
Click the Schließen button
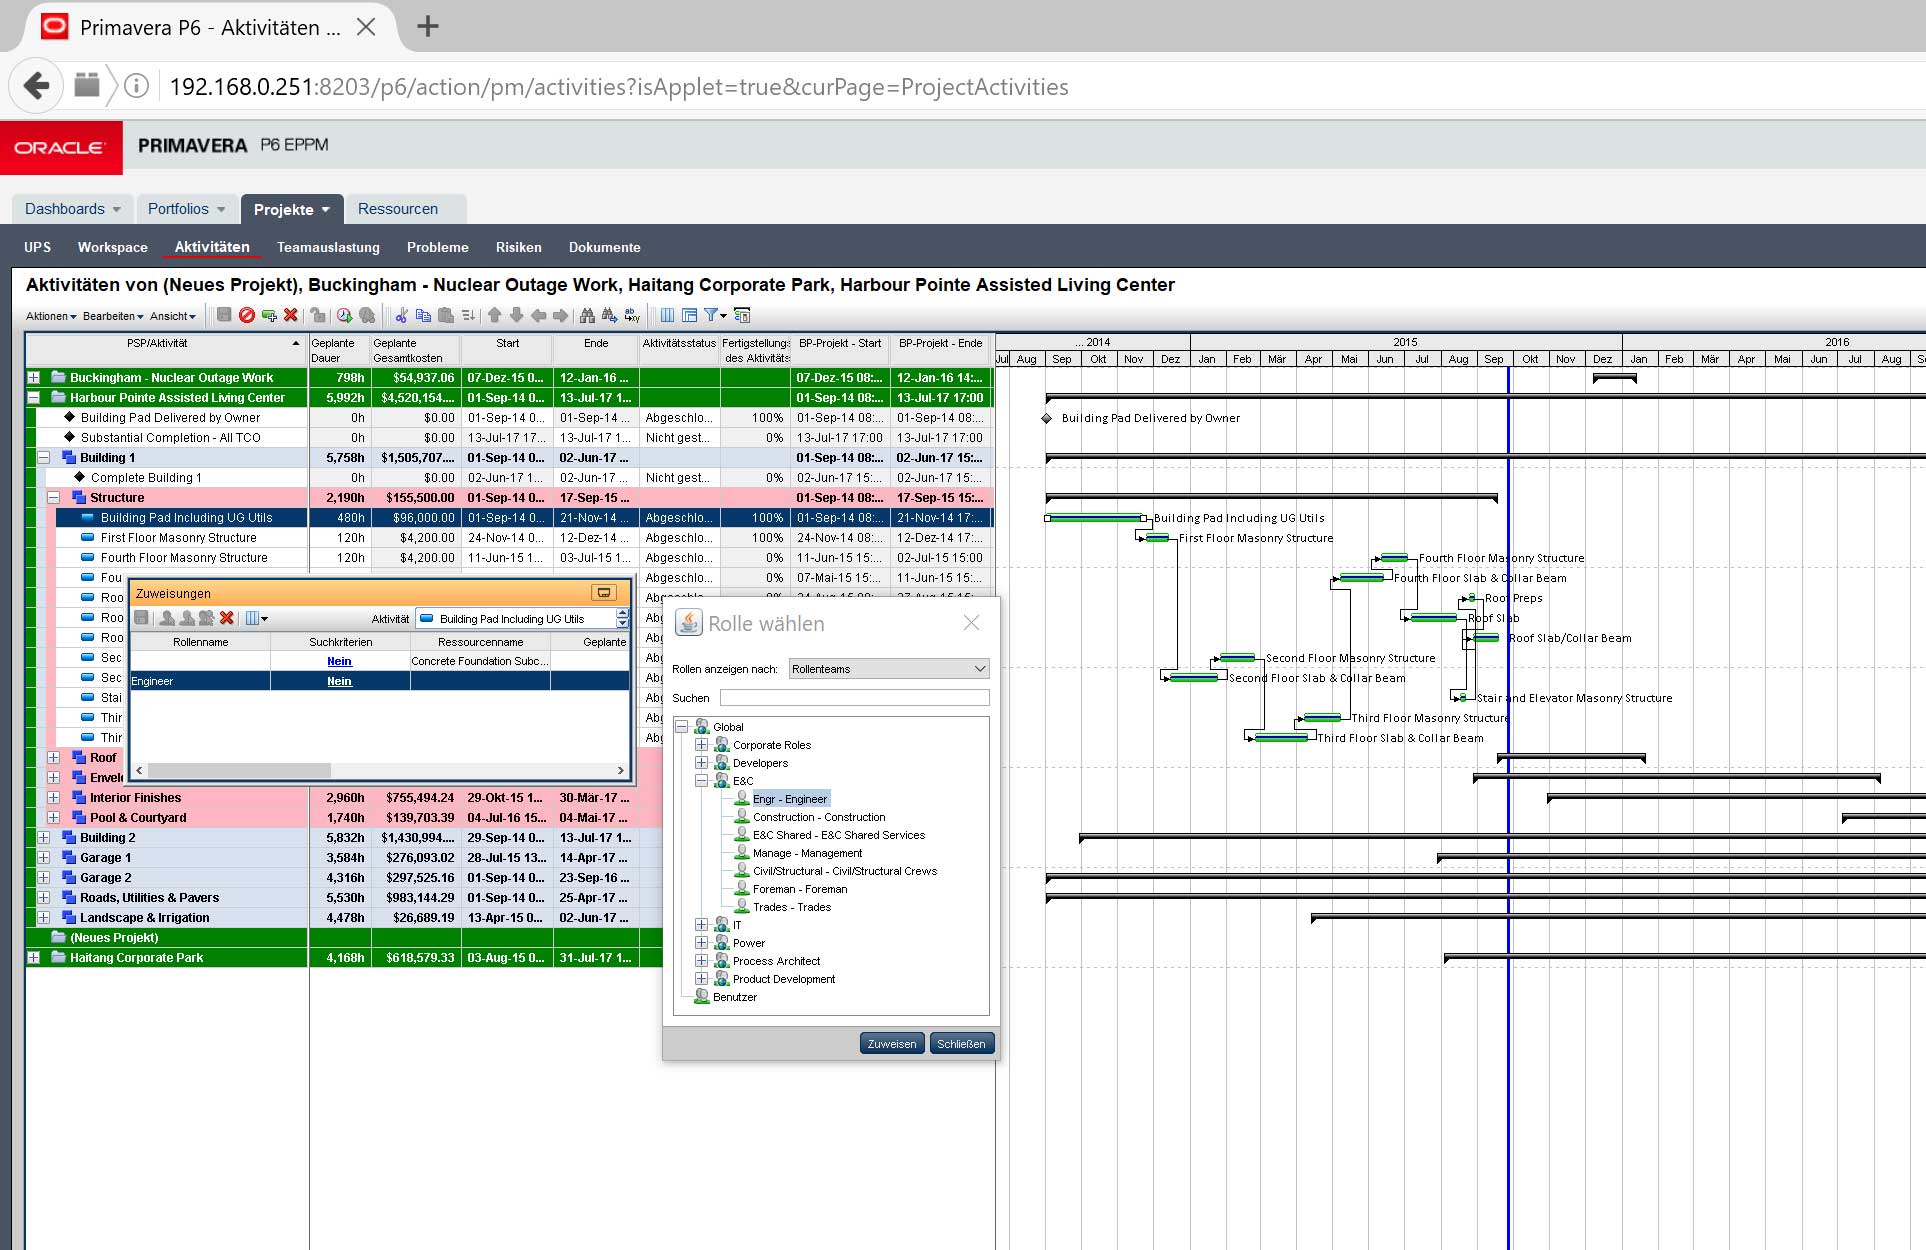tap(961, 1043)
